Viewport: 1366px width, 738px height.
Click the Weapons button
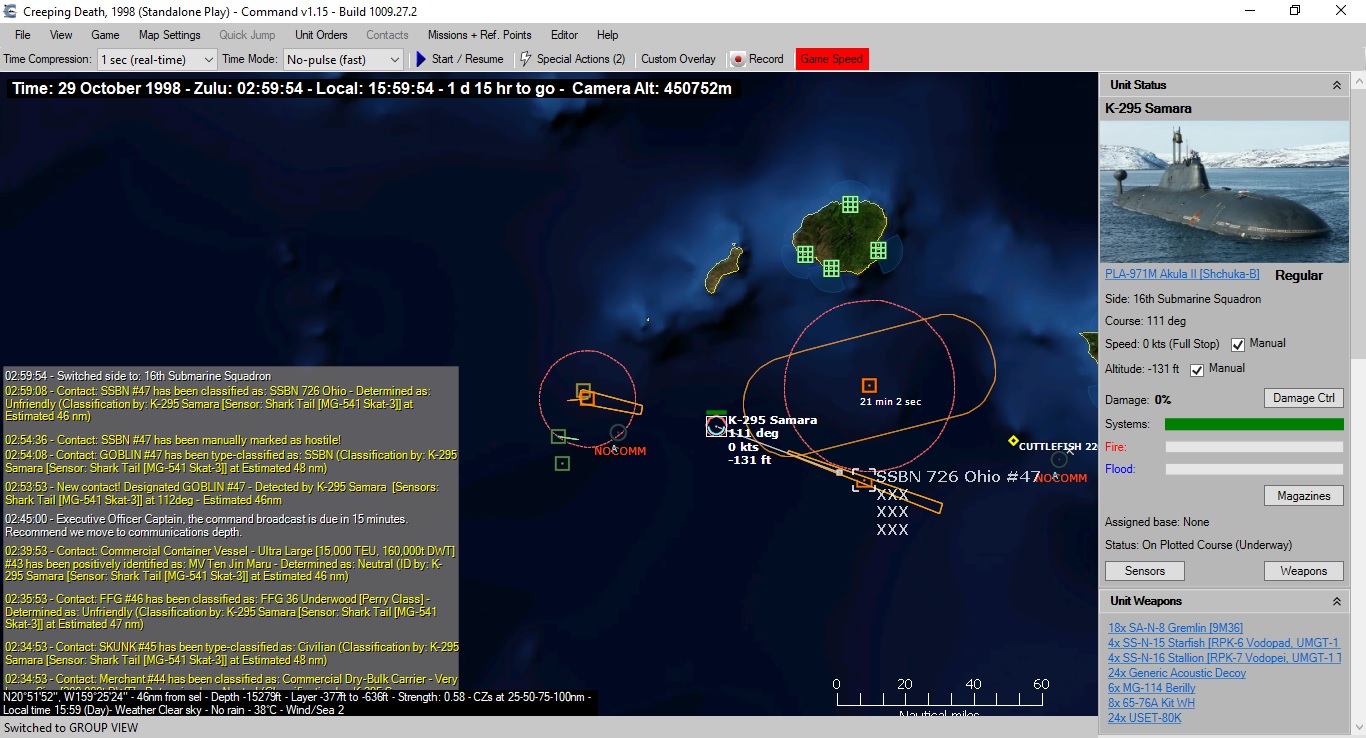click(x=1304, y=571)
